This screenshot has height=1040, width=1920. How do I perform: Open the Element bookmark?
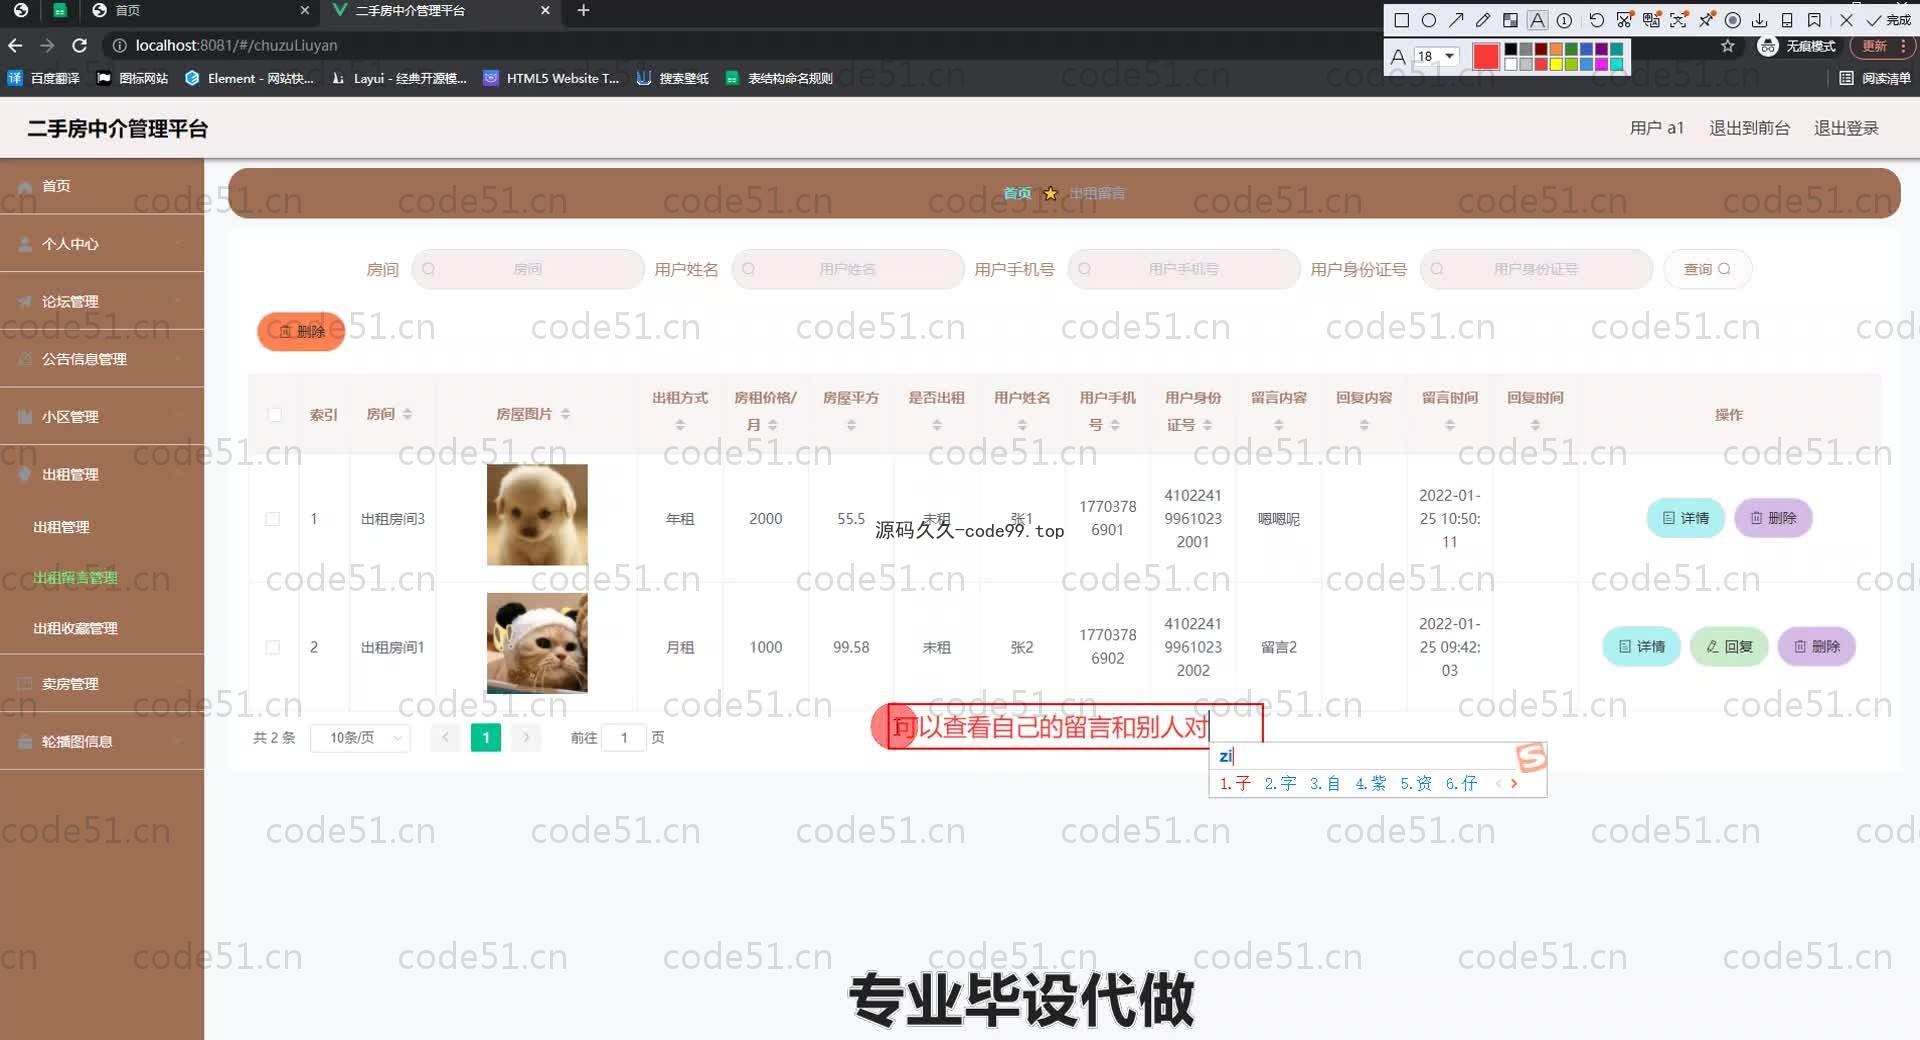tap(249, 78)
